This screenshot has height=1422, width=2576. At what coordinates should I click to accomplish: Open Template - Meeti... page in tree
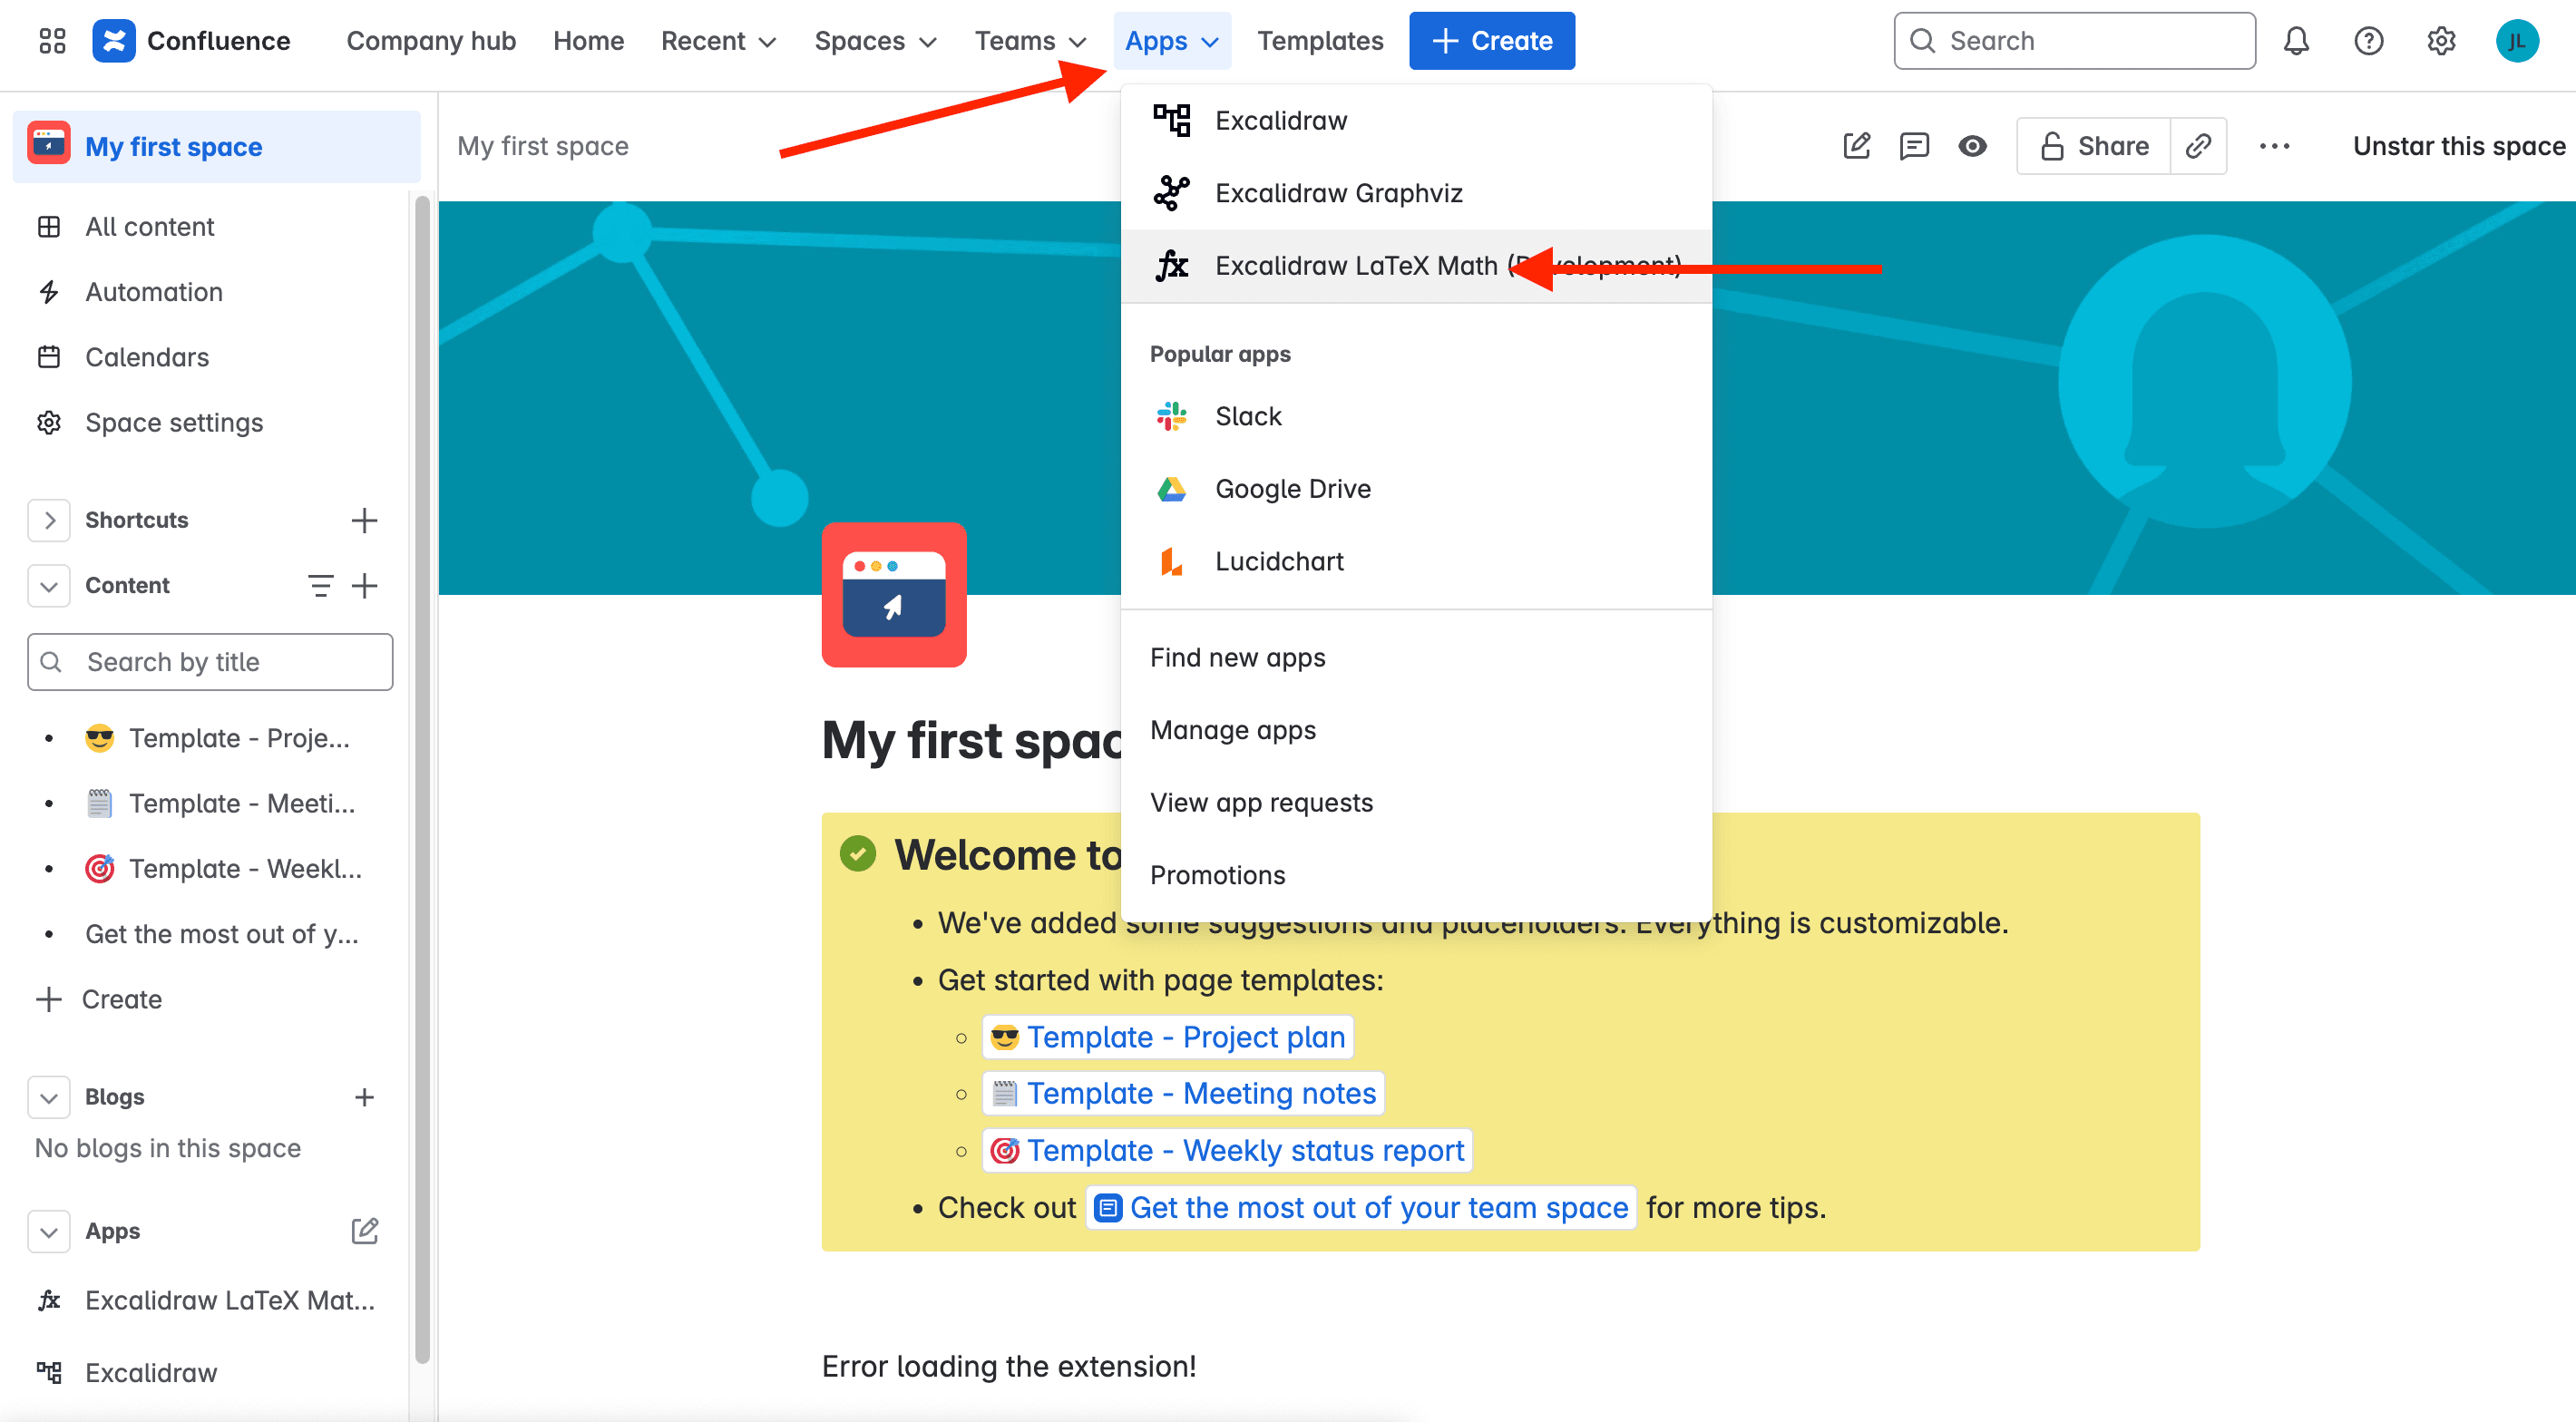(x=210, y=803)
